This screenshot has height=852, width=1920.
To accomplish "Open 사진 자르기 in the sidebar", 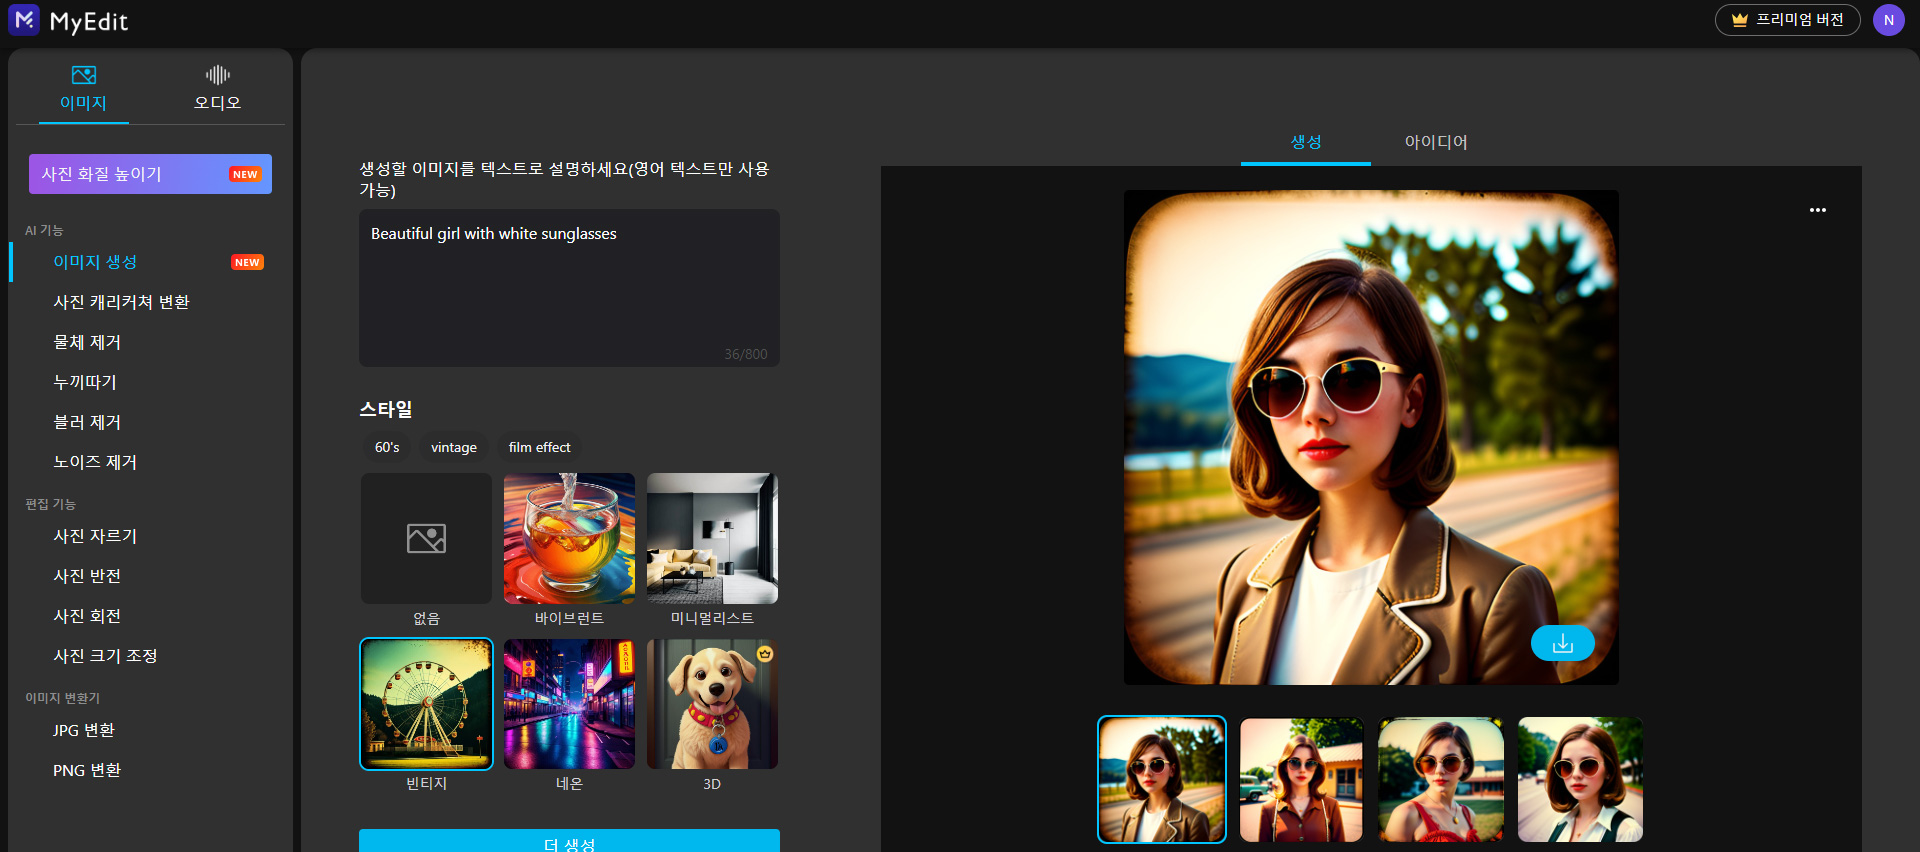I will coord(95,536).
